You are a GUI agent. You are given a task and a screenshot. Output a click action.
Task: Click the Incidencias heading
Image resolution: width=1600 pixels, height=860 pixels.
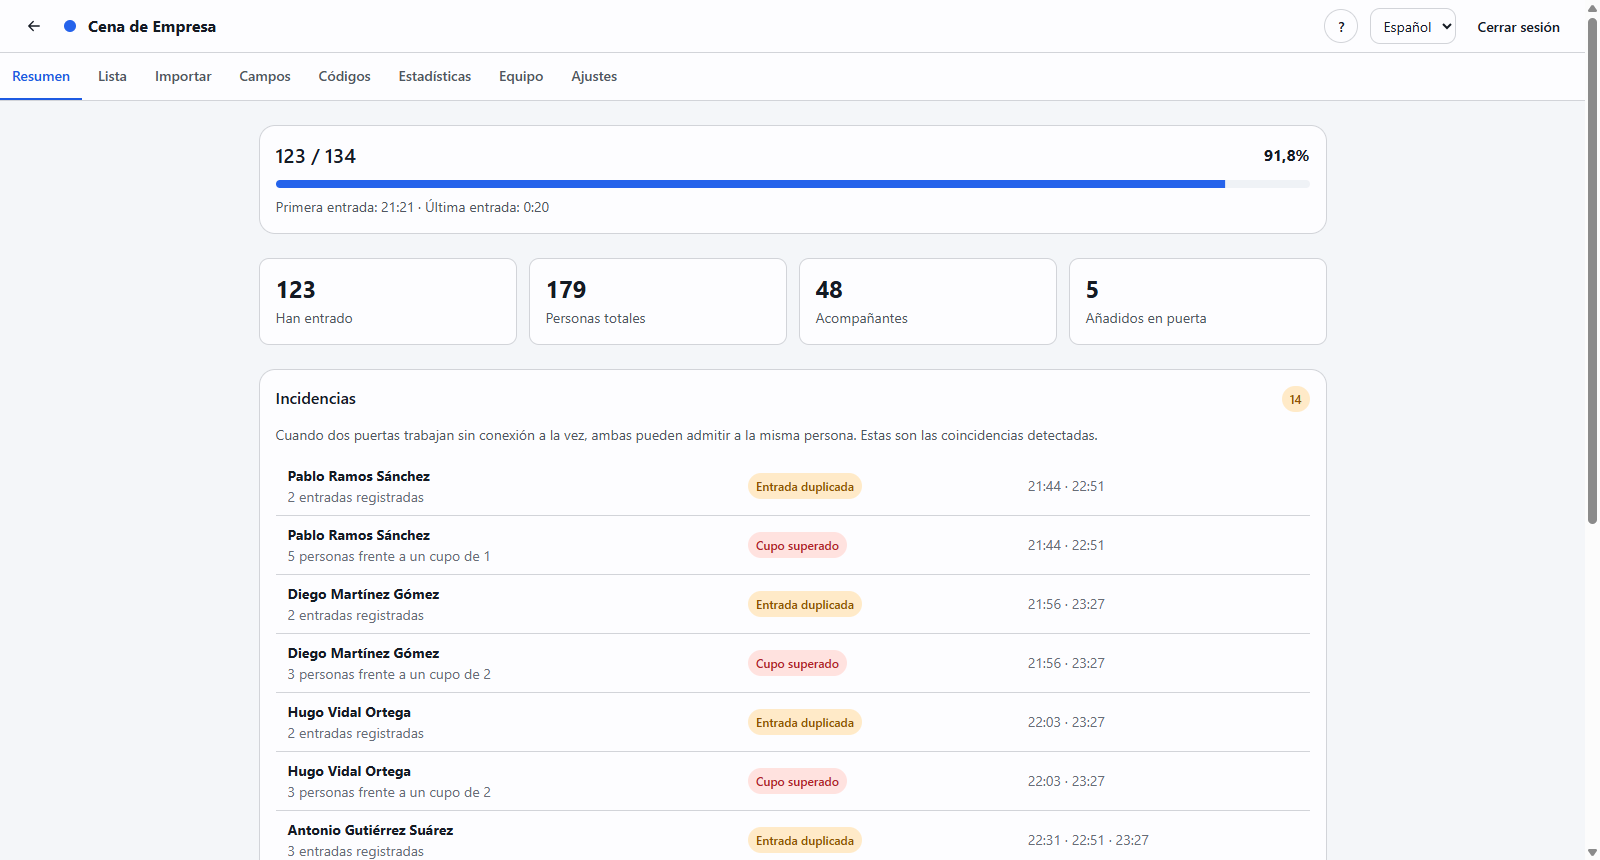[x=316, y=398]
